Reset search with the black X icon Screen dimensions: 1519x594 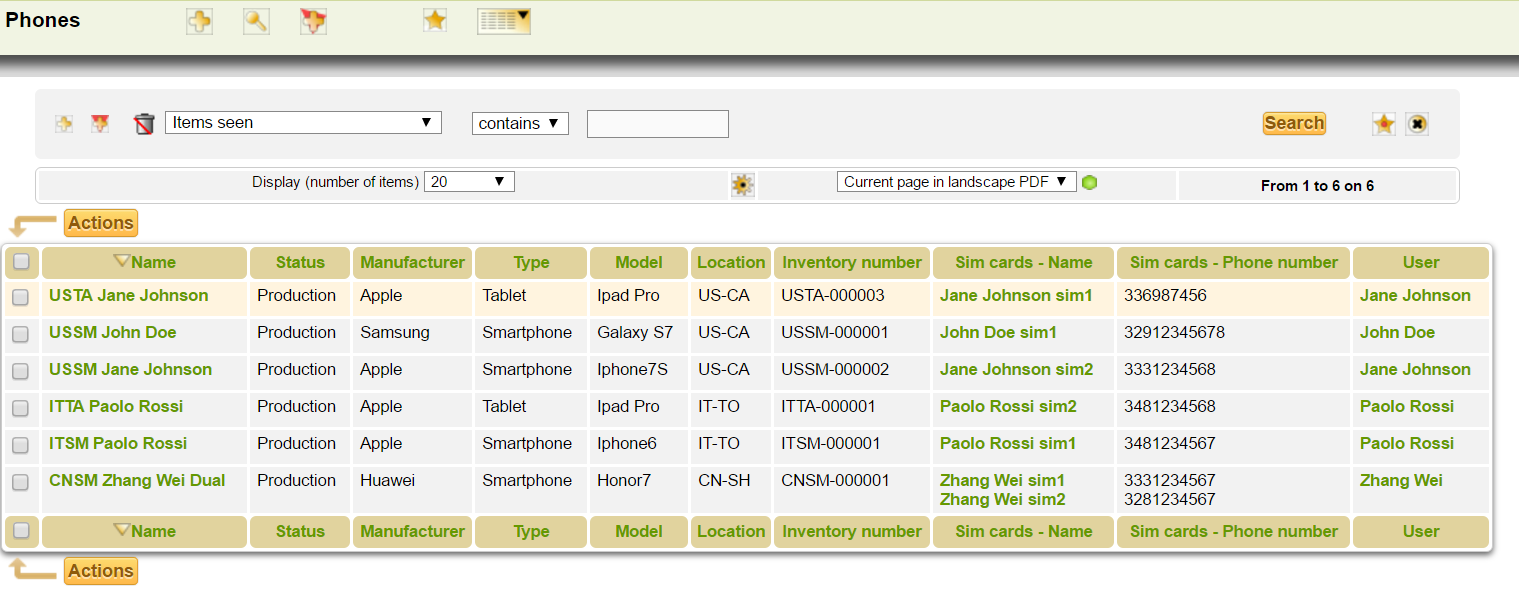[x=1417, y=124]
